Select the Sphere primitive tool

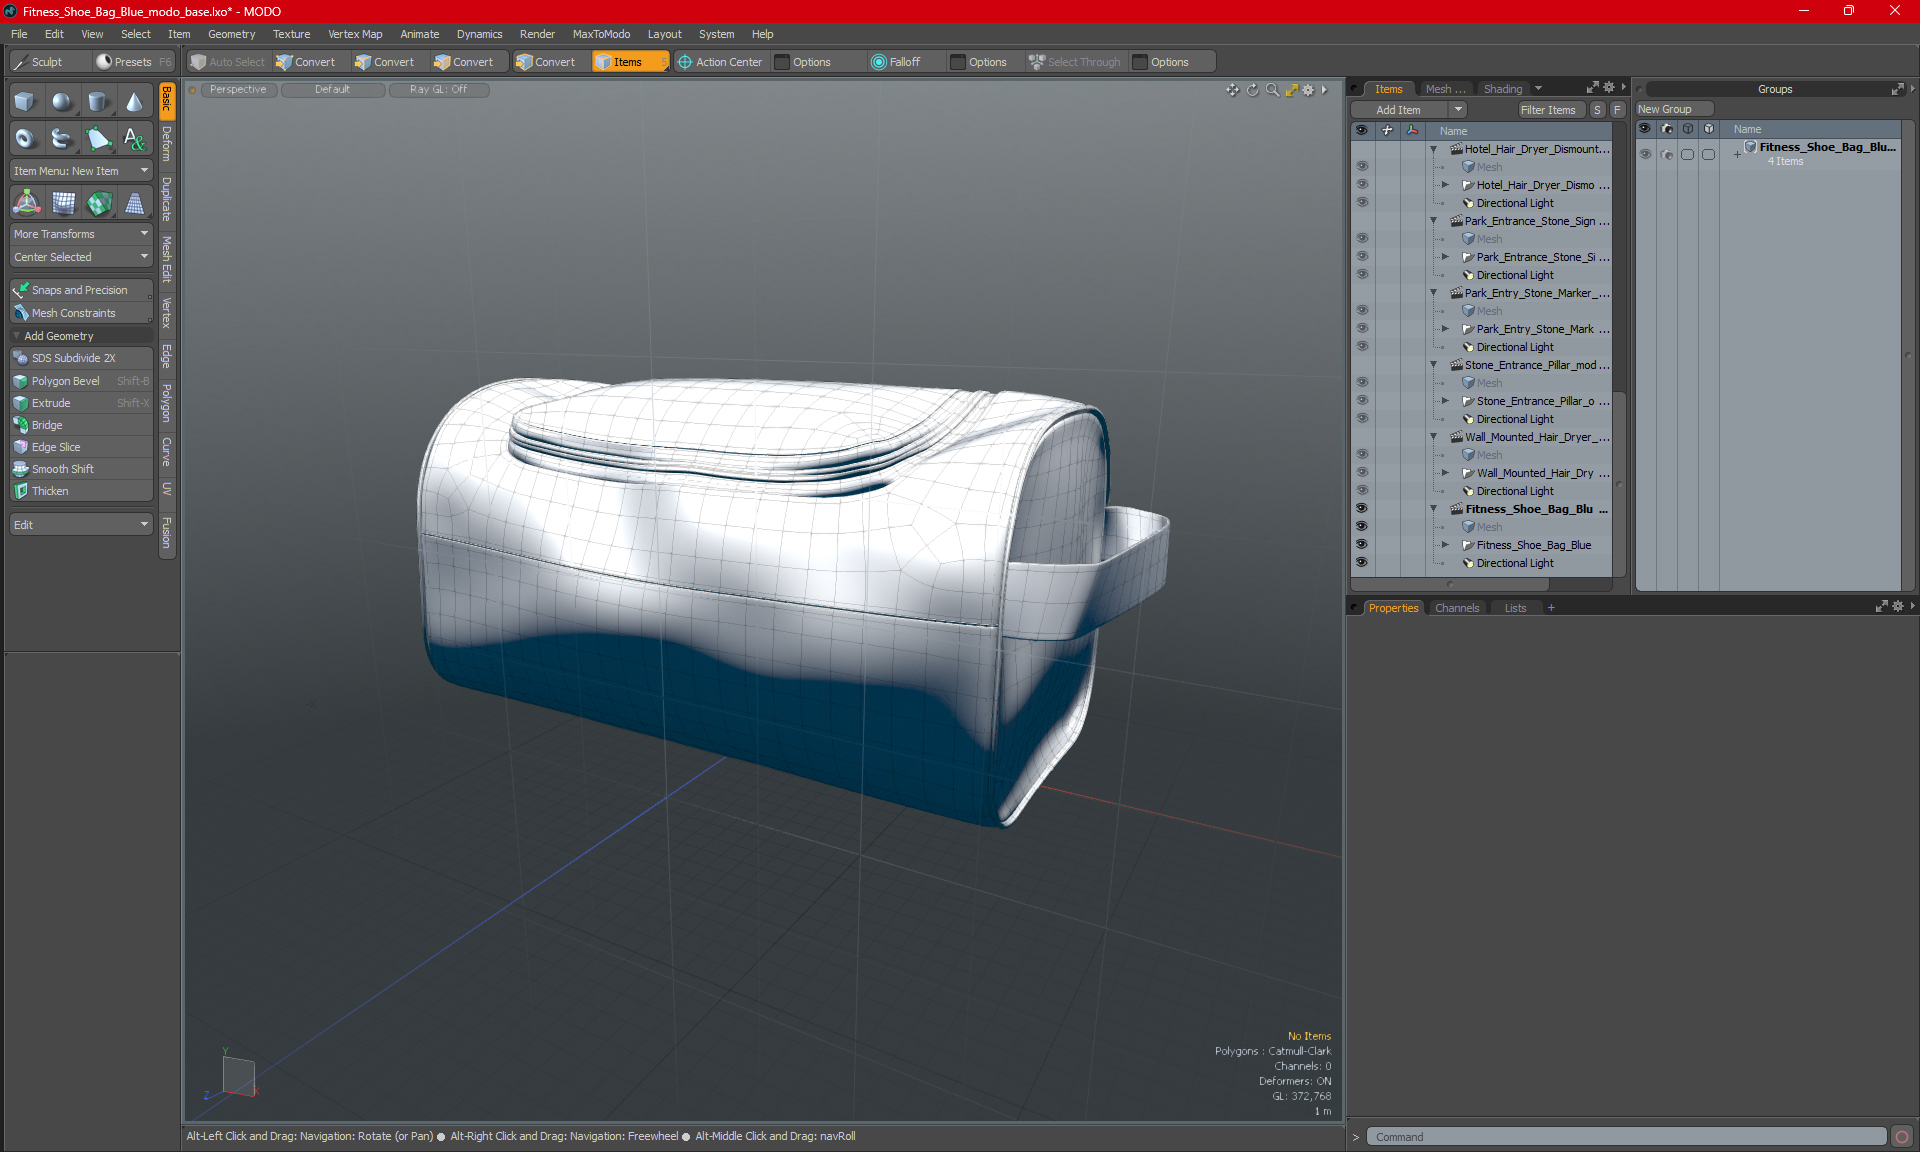pyautogui.click(x=62, y=101)
